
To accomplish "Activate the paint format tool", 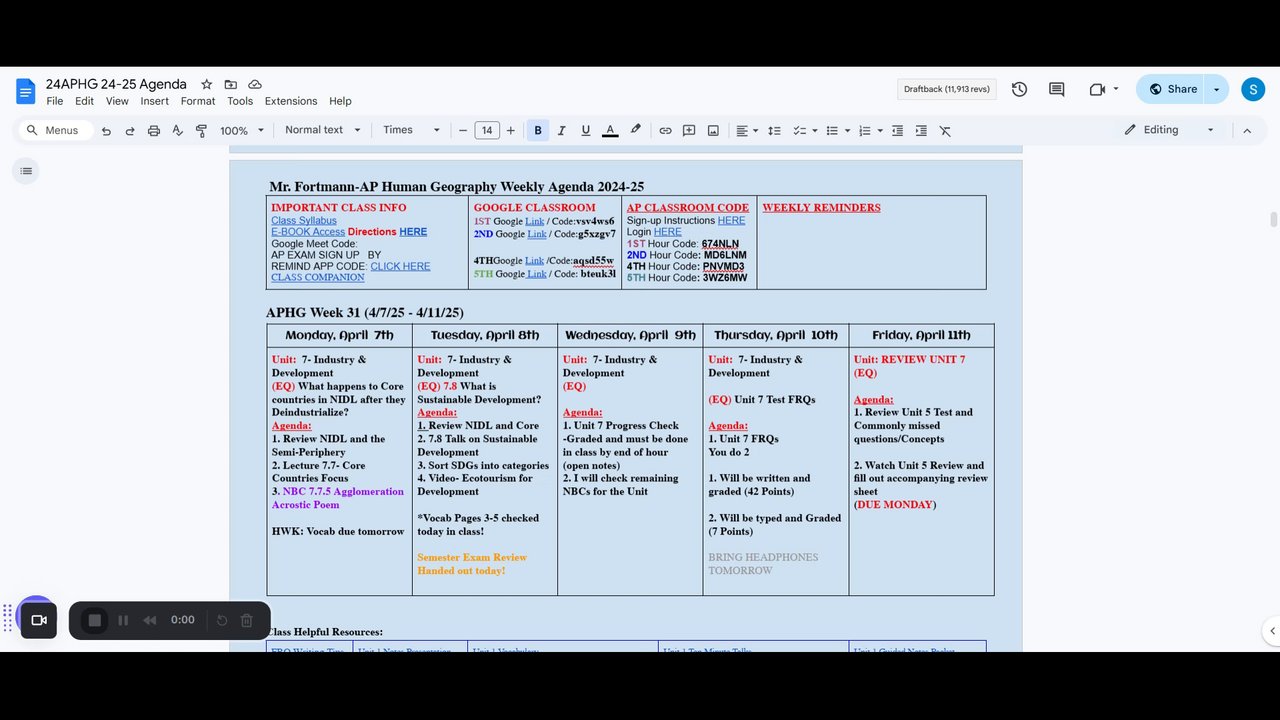I will (201, 130).
